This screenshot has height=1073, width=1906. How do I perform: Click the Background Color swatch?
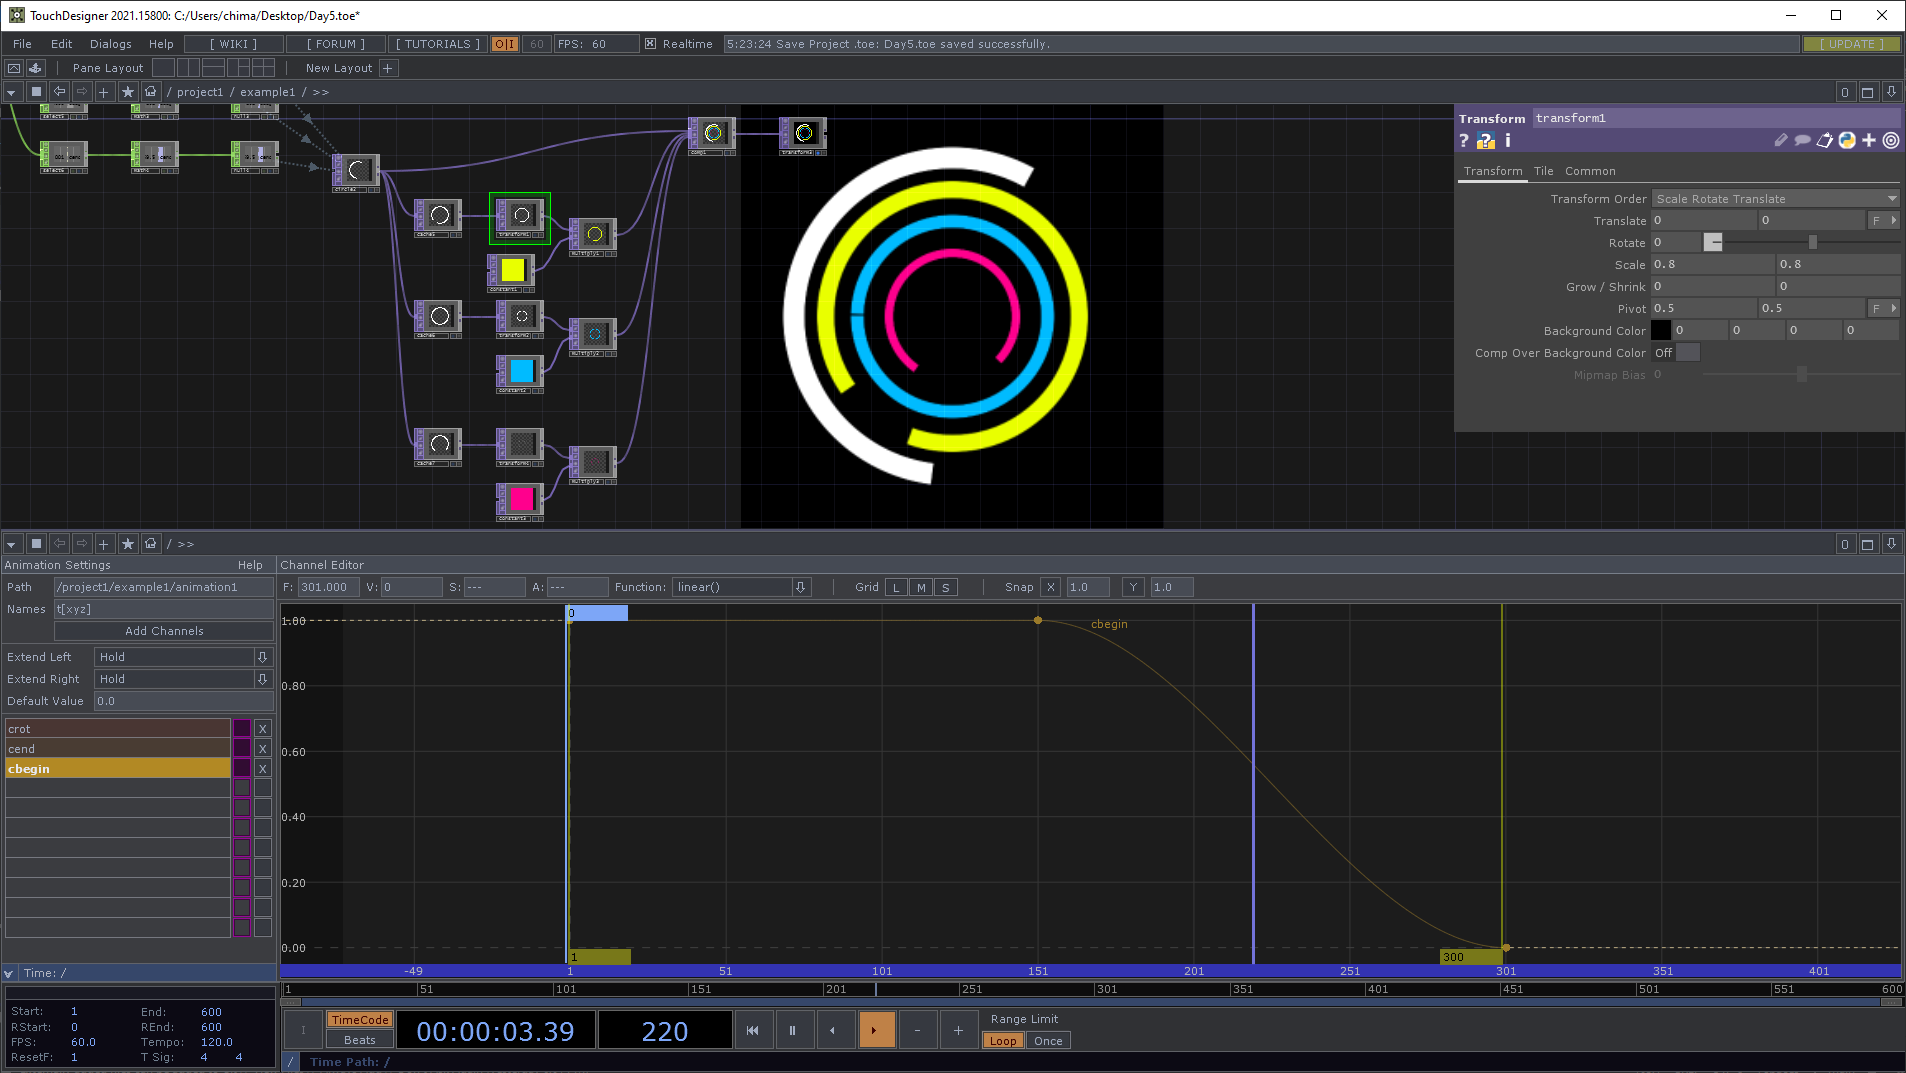tap(1660, 331)
